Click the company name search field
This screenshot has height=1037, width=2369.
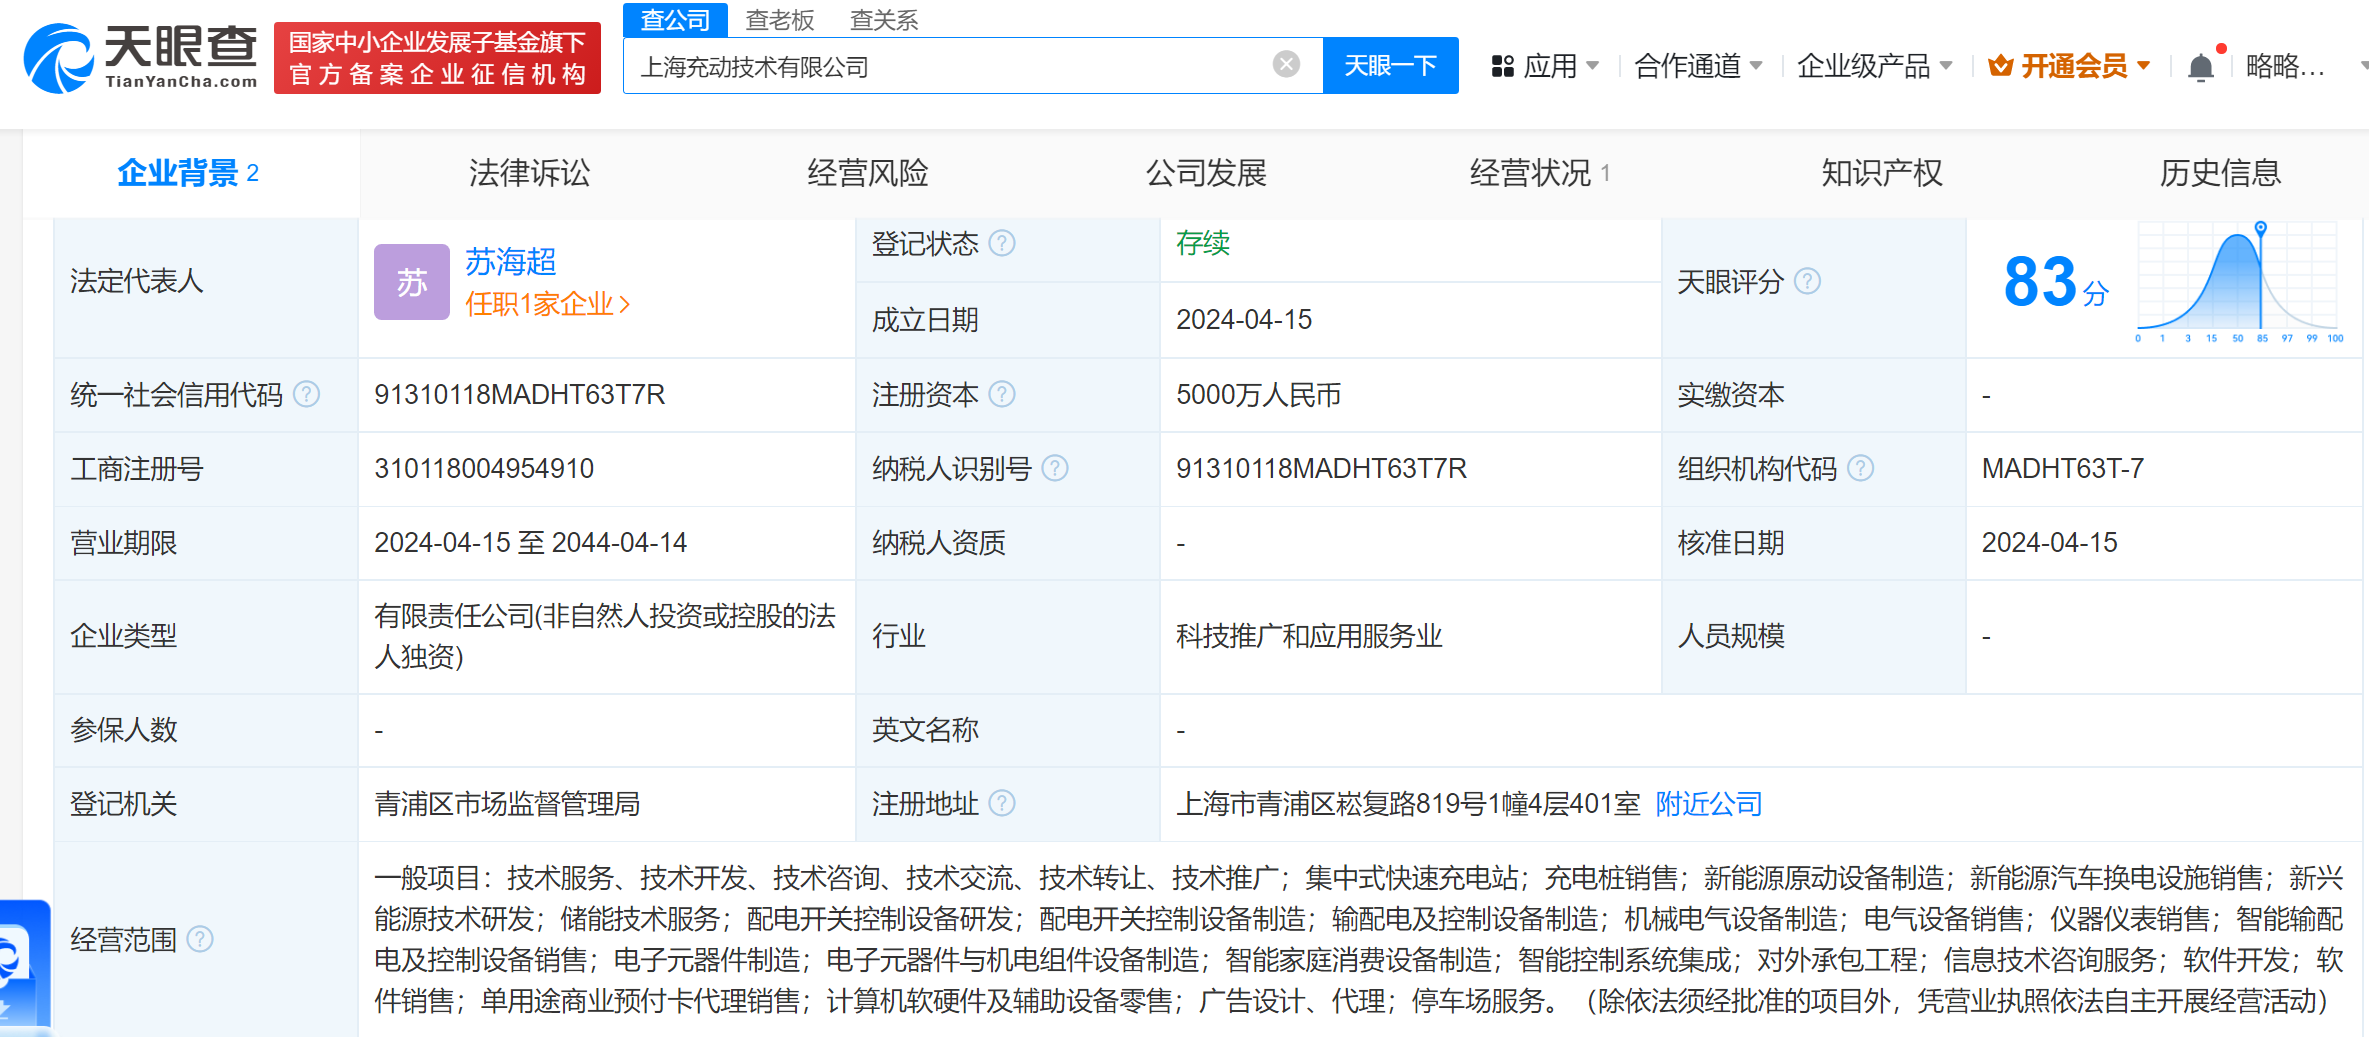[950, 67]
